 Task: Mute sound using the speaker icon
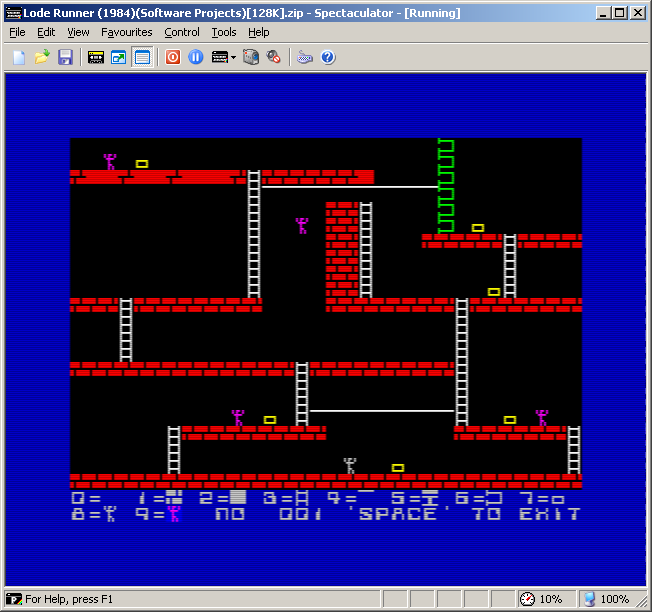pyautogui.click(x=274, y=57)
